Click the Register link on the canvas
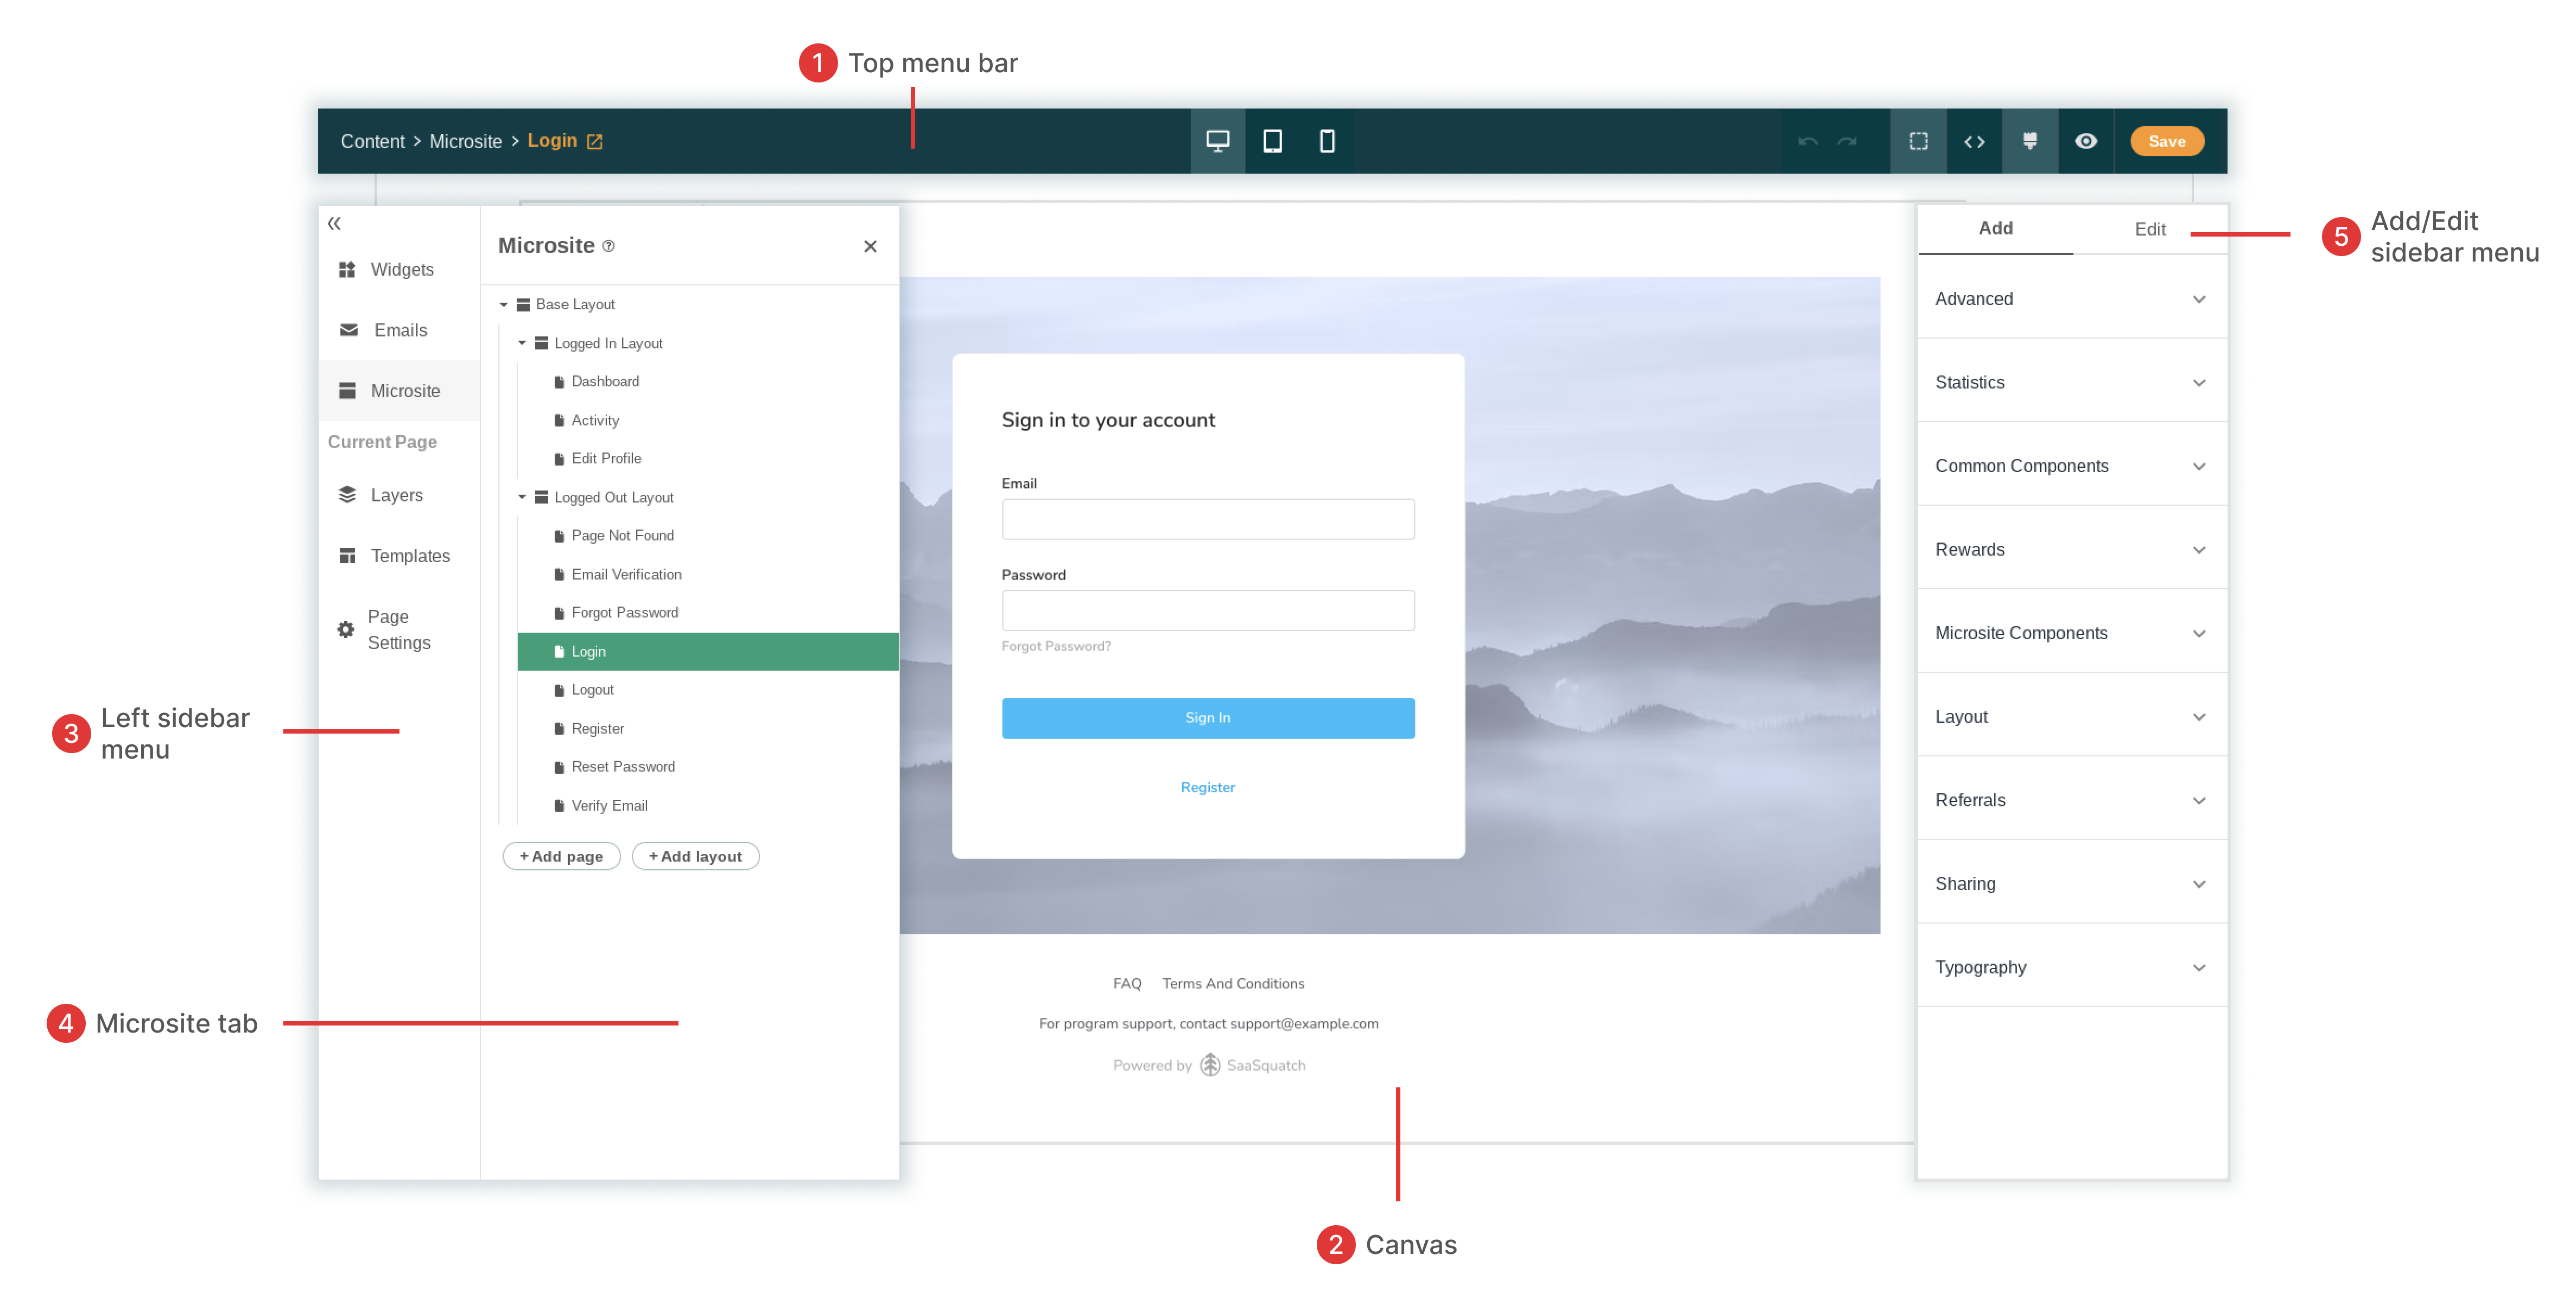 pyautogui.click(x=1207, y=787)
